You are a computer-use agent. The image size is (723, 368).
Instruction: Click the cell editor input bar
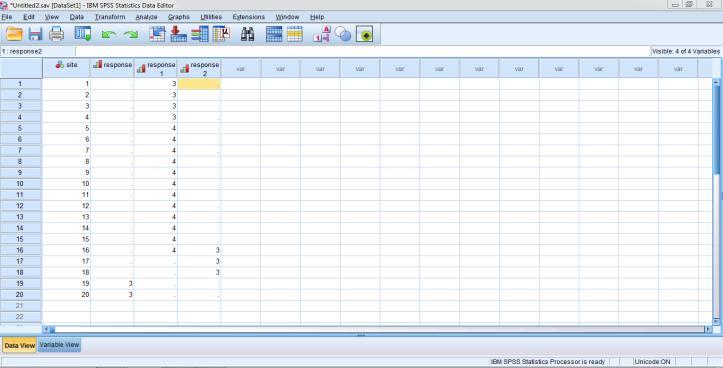pyautogui.click(x=362, y=52)
